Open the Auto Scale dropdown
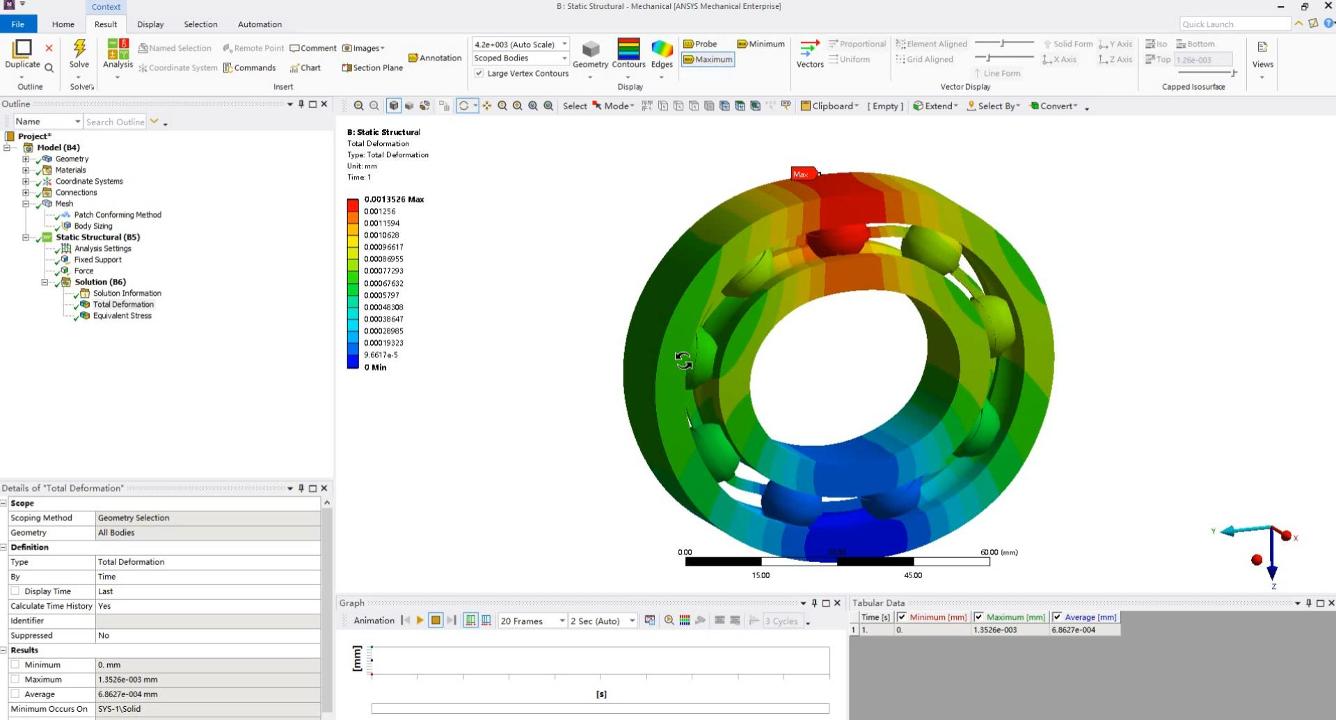 564,44
